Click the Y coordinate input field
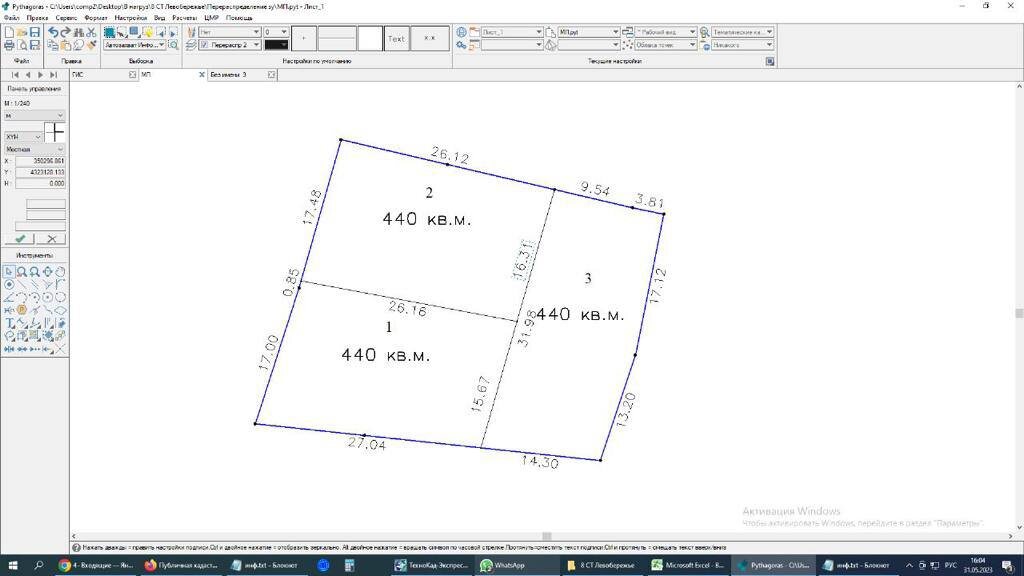Screen dimensions: 1024x576 [x=40, y=172]
